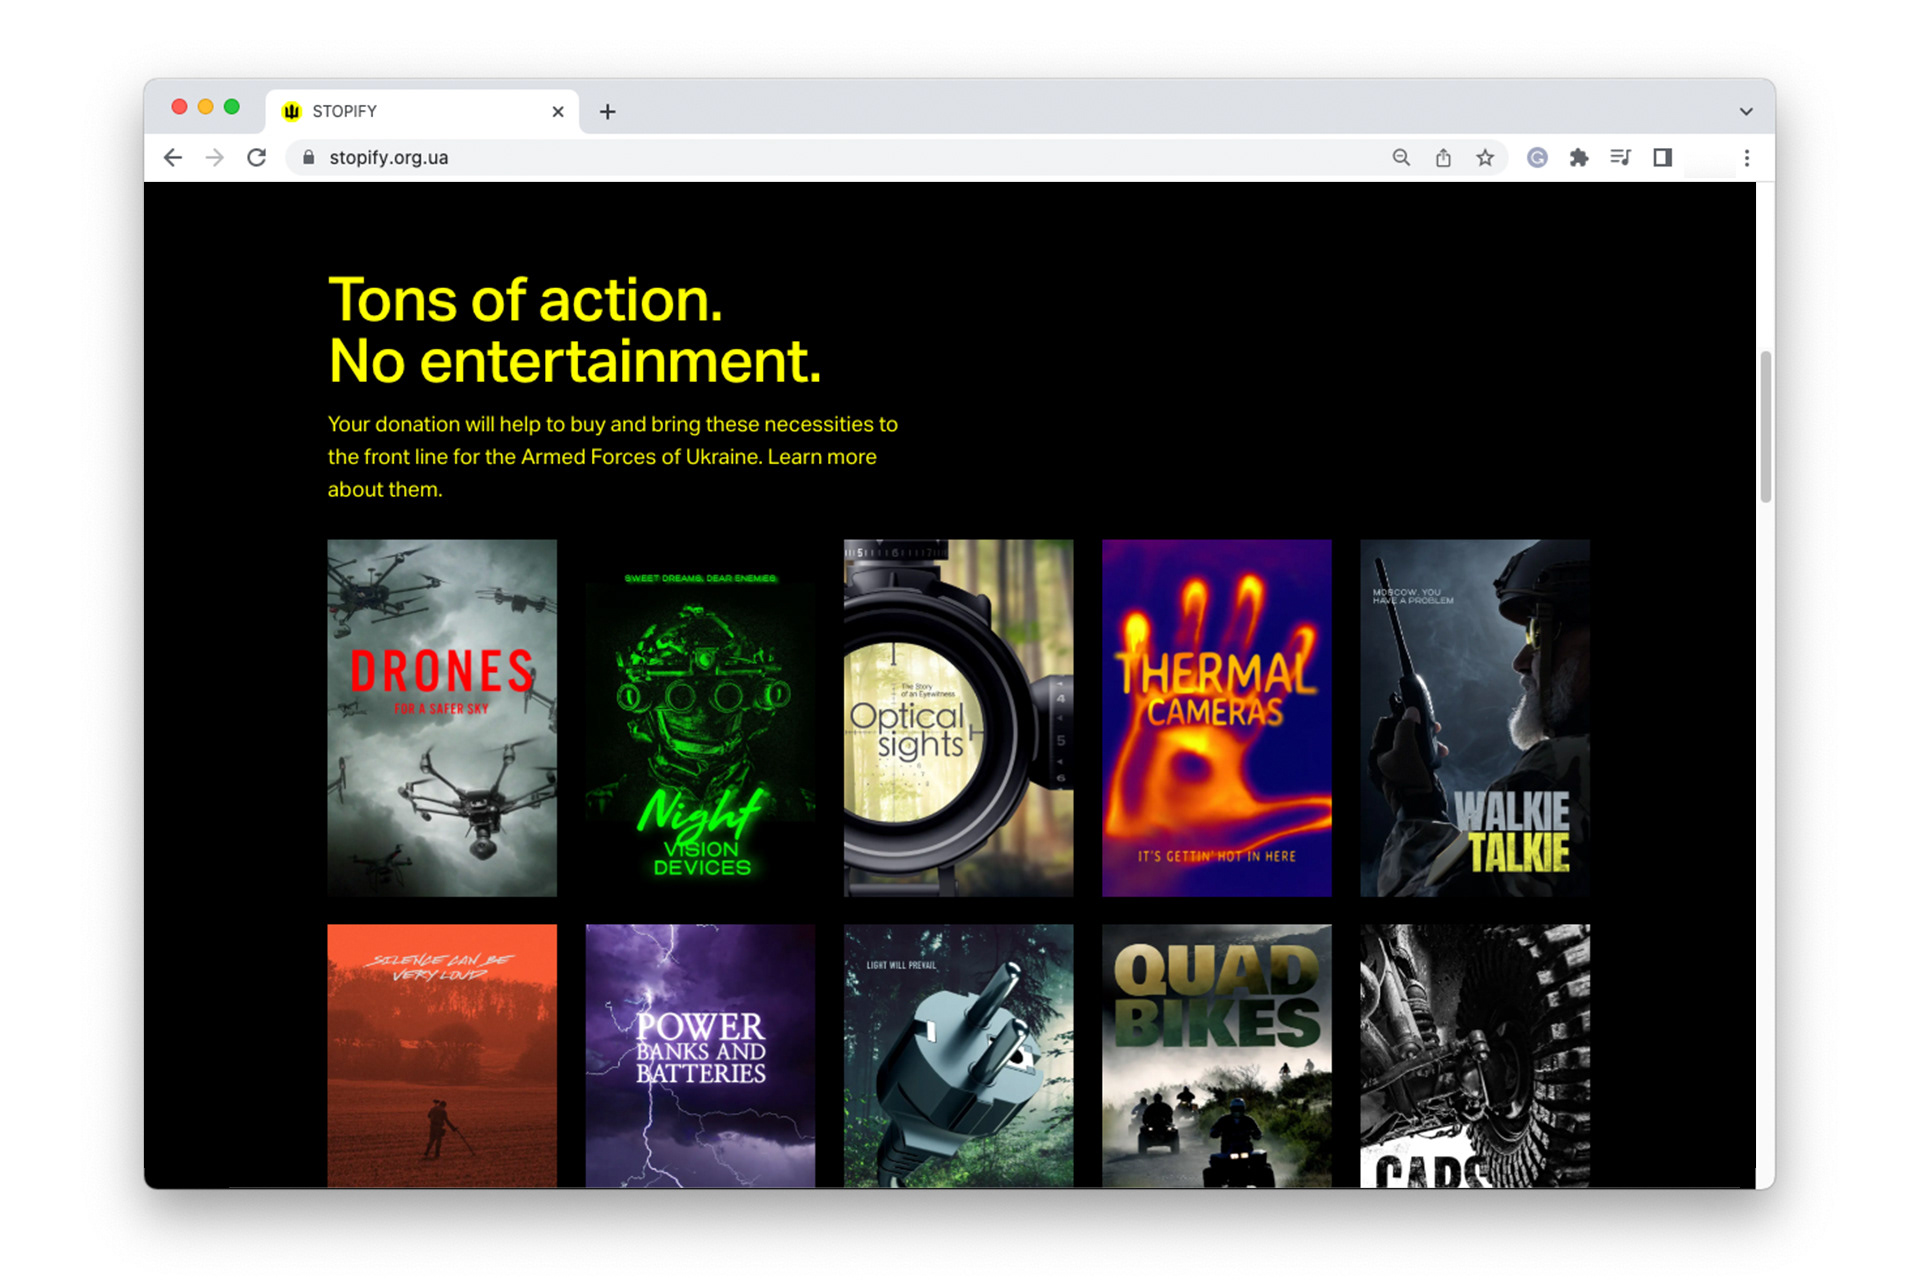Select the STOPIFY browser tab
Screen dimensions: 1920x1280
point(423,111)
